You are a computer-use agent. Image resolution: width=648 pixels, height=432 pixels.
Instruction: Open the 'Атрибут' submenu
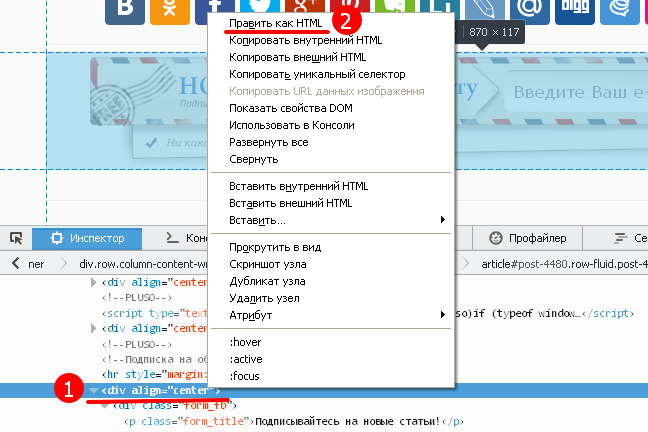point(331,315)
